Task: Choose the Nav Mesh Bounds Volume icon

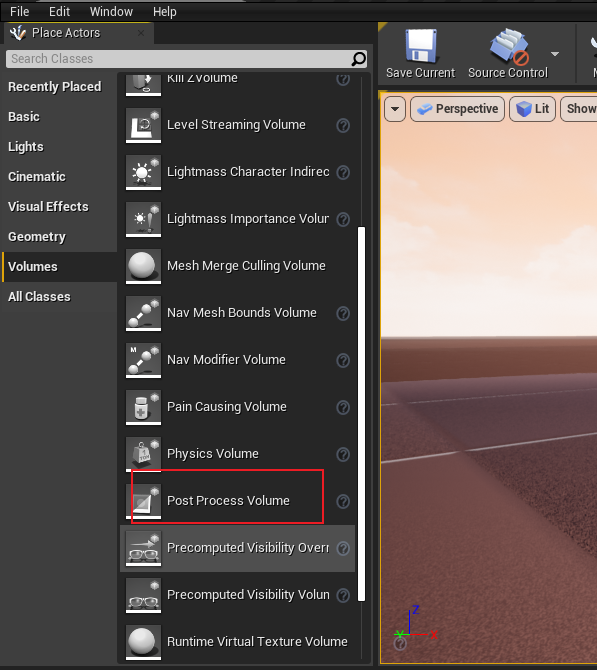Action: (x=143, y=313)
